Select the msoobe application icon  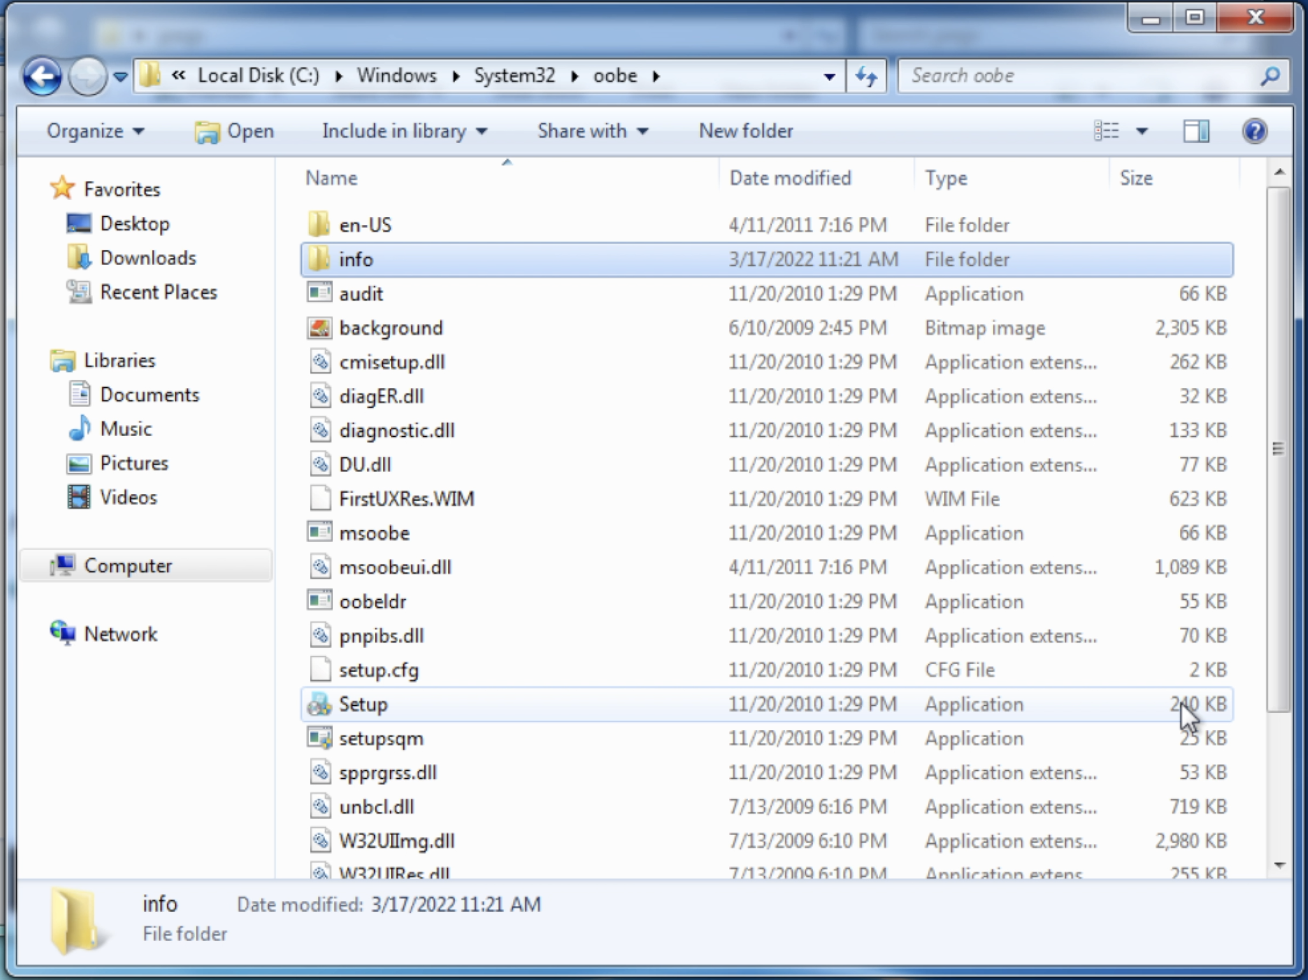[319, 533]
